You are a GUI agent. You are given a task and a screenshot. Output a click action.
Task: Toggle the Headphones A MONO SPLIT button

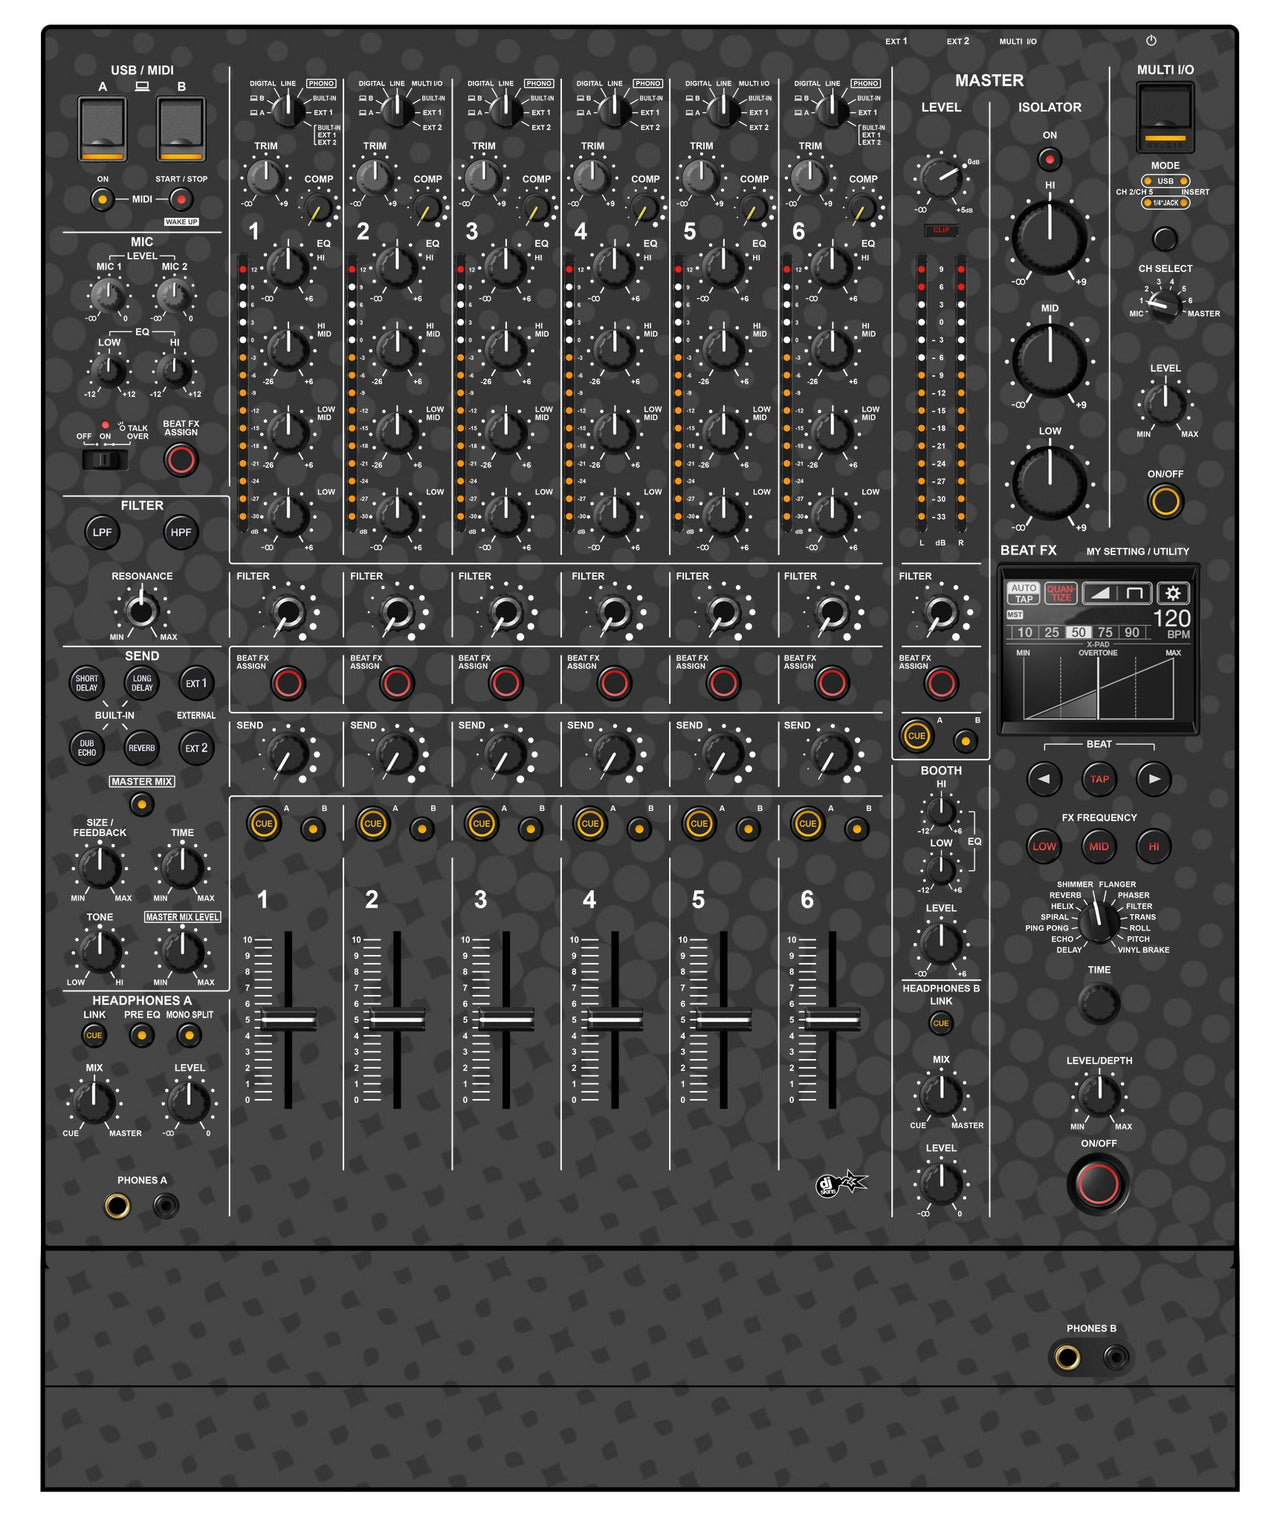(x=189, y=1035)
